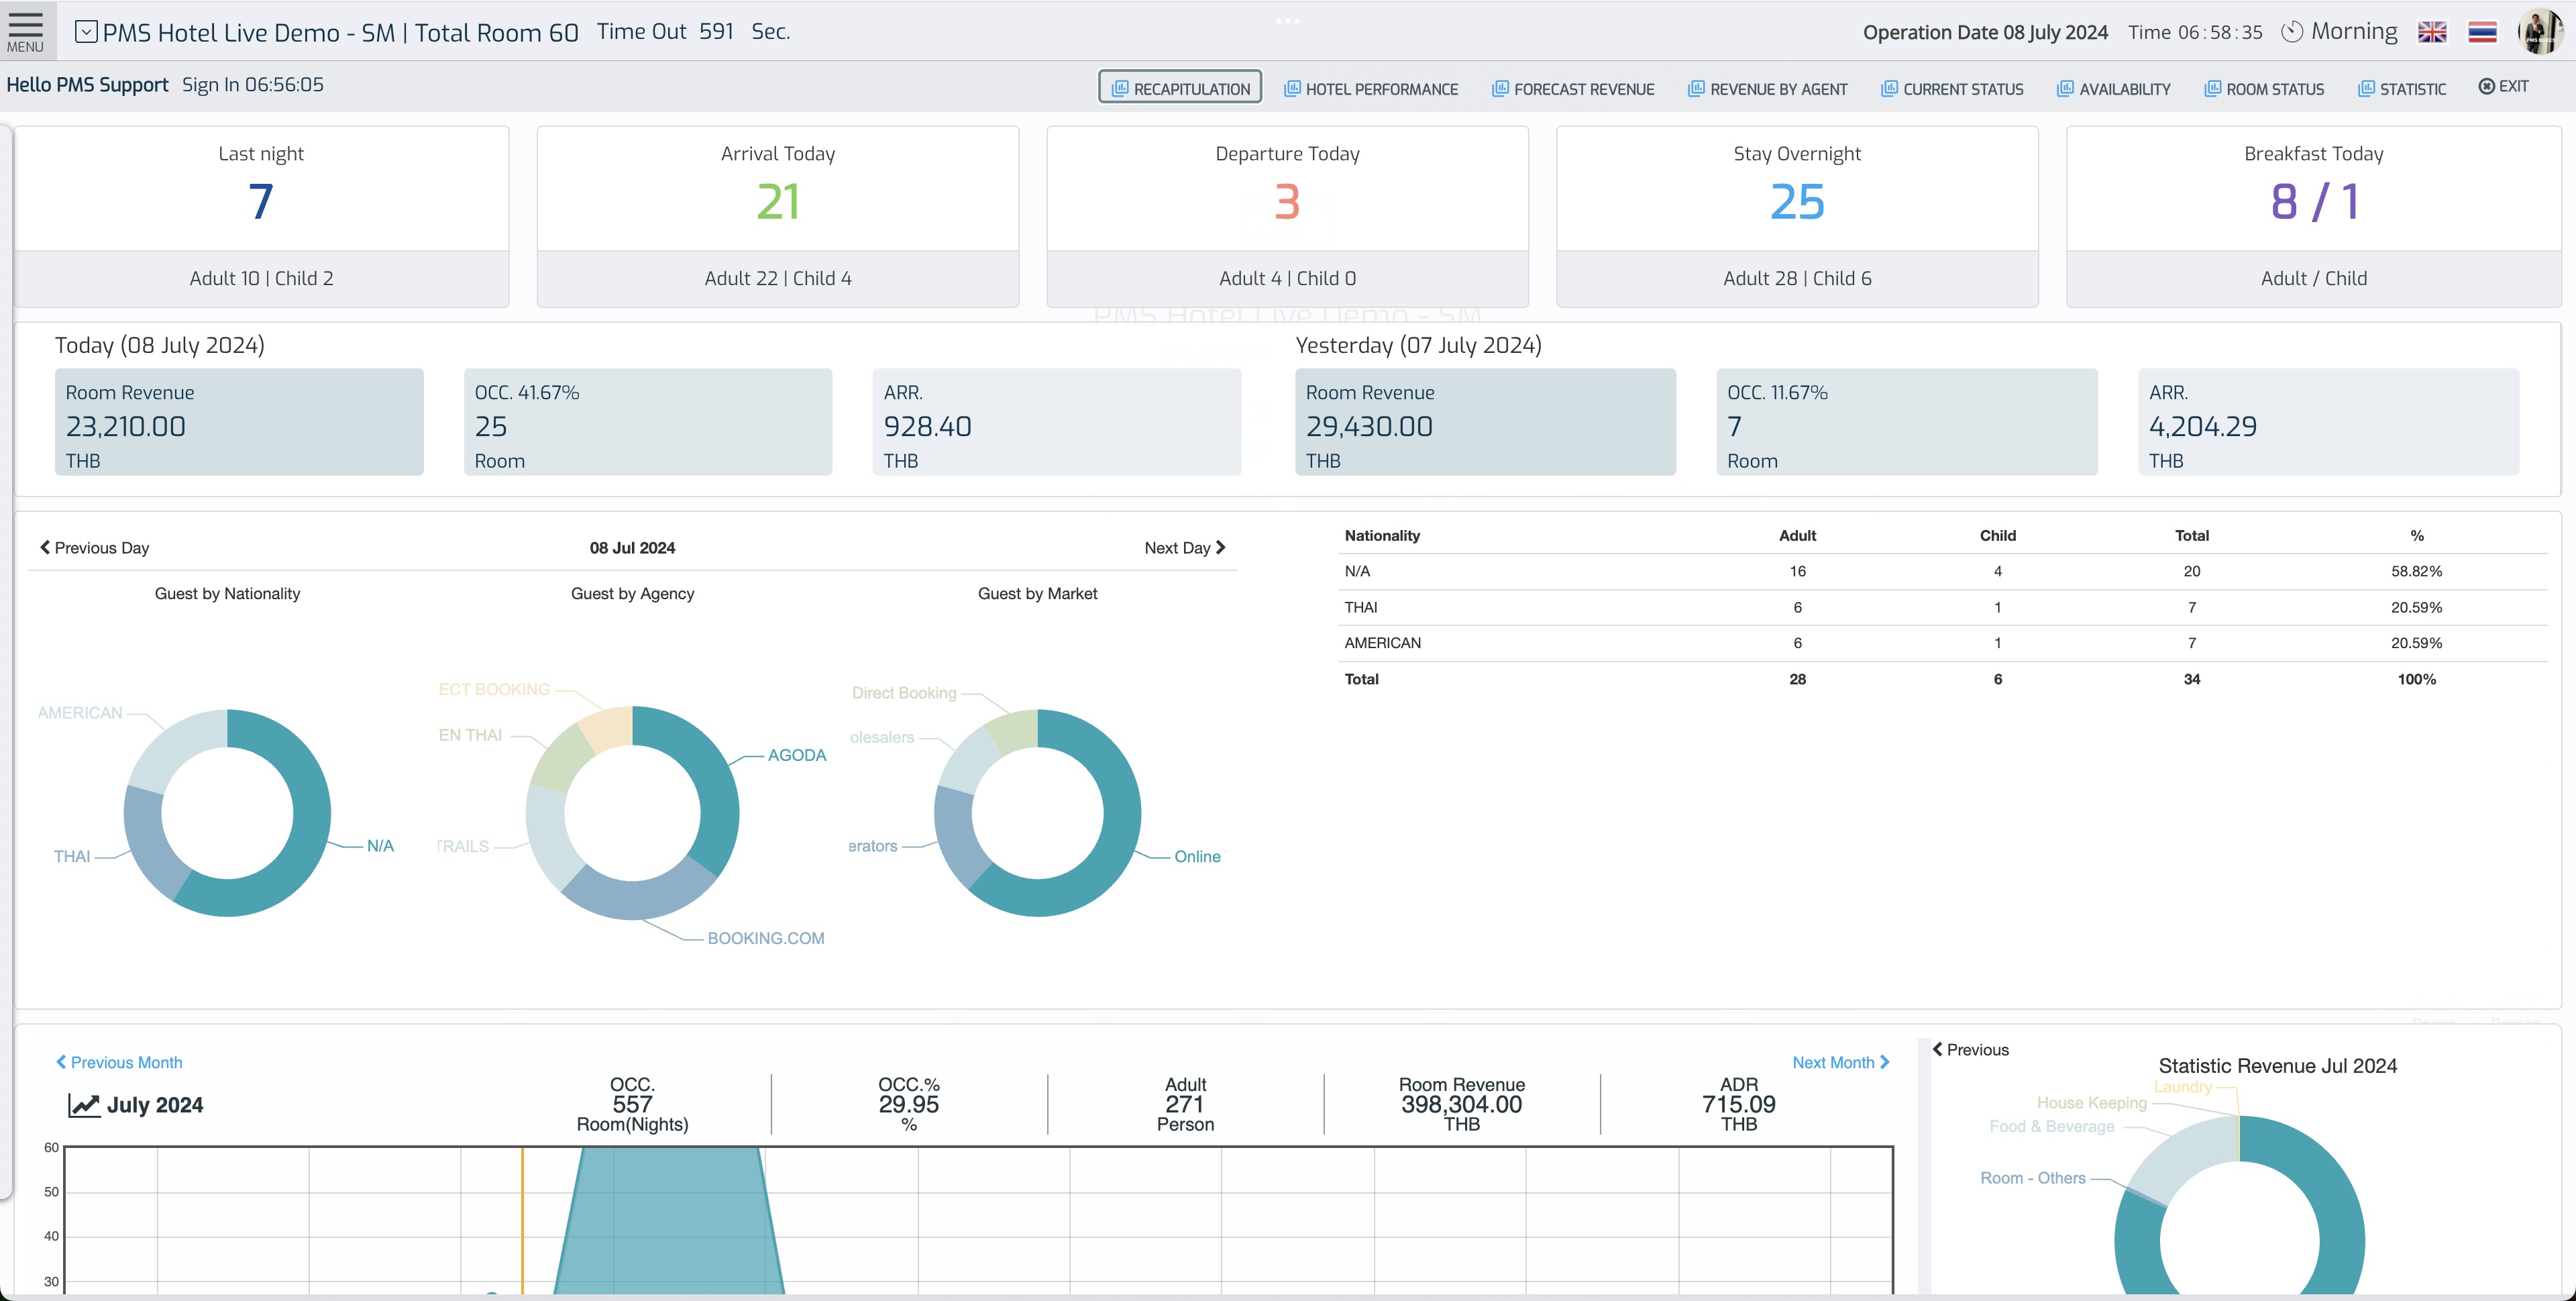Go to Next Day
This screenshot has height=1301, width=2576.
pyautogui.click(x=1185, y=548)
